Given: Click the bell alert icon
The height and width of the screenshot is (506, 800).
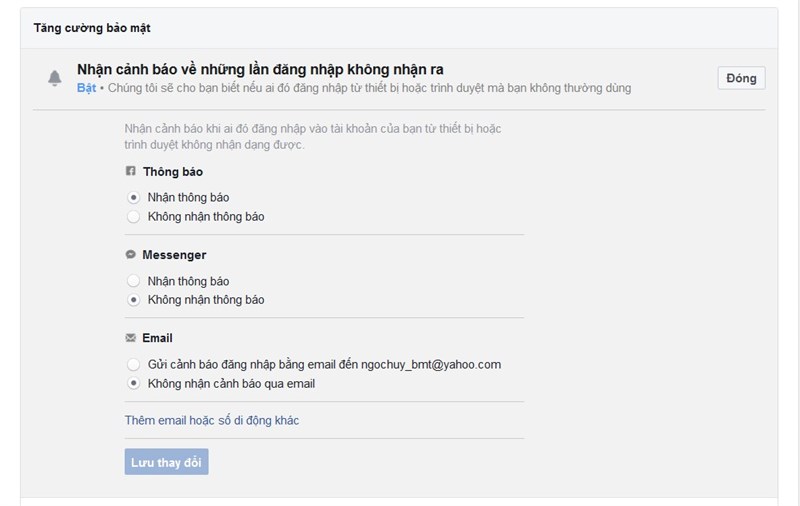Looking at the screenshot, I should tap(55, 78).
